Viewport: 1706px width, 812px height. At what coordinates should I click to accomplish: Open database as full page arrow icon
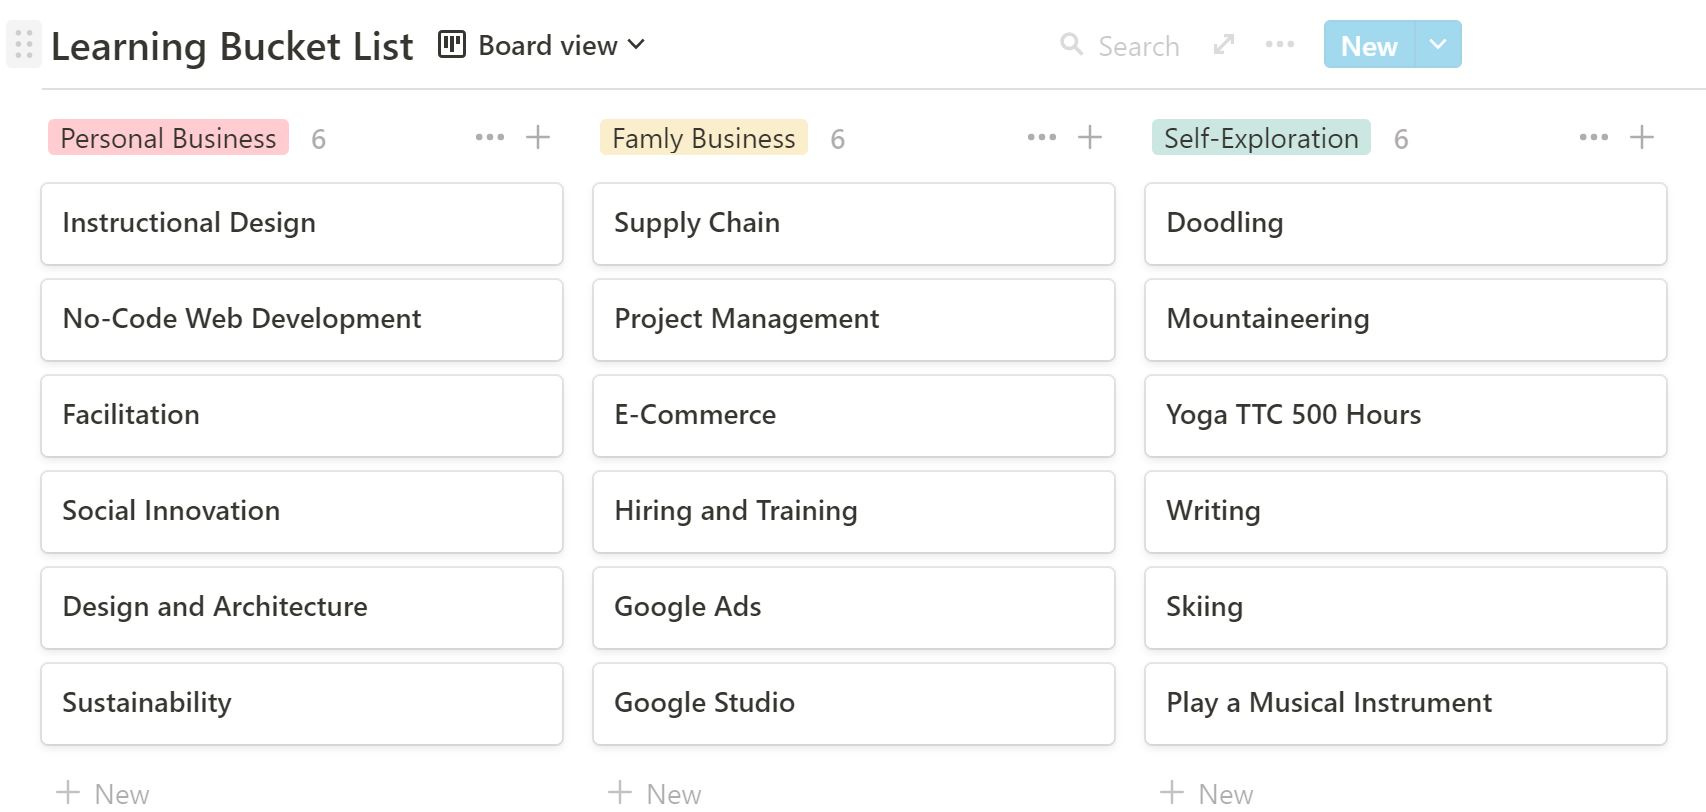1223,45
